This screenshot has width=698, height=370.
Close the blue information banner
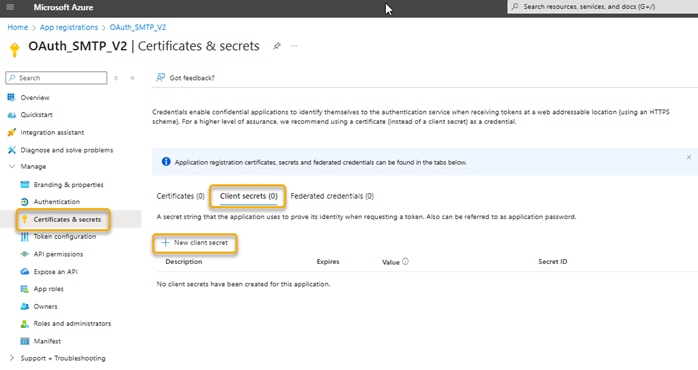coord(689,157)
